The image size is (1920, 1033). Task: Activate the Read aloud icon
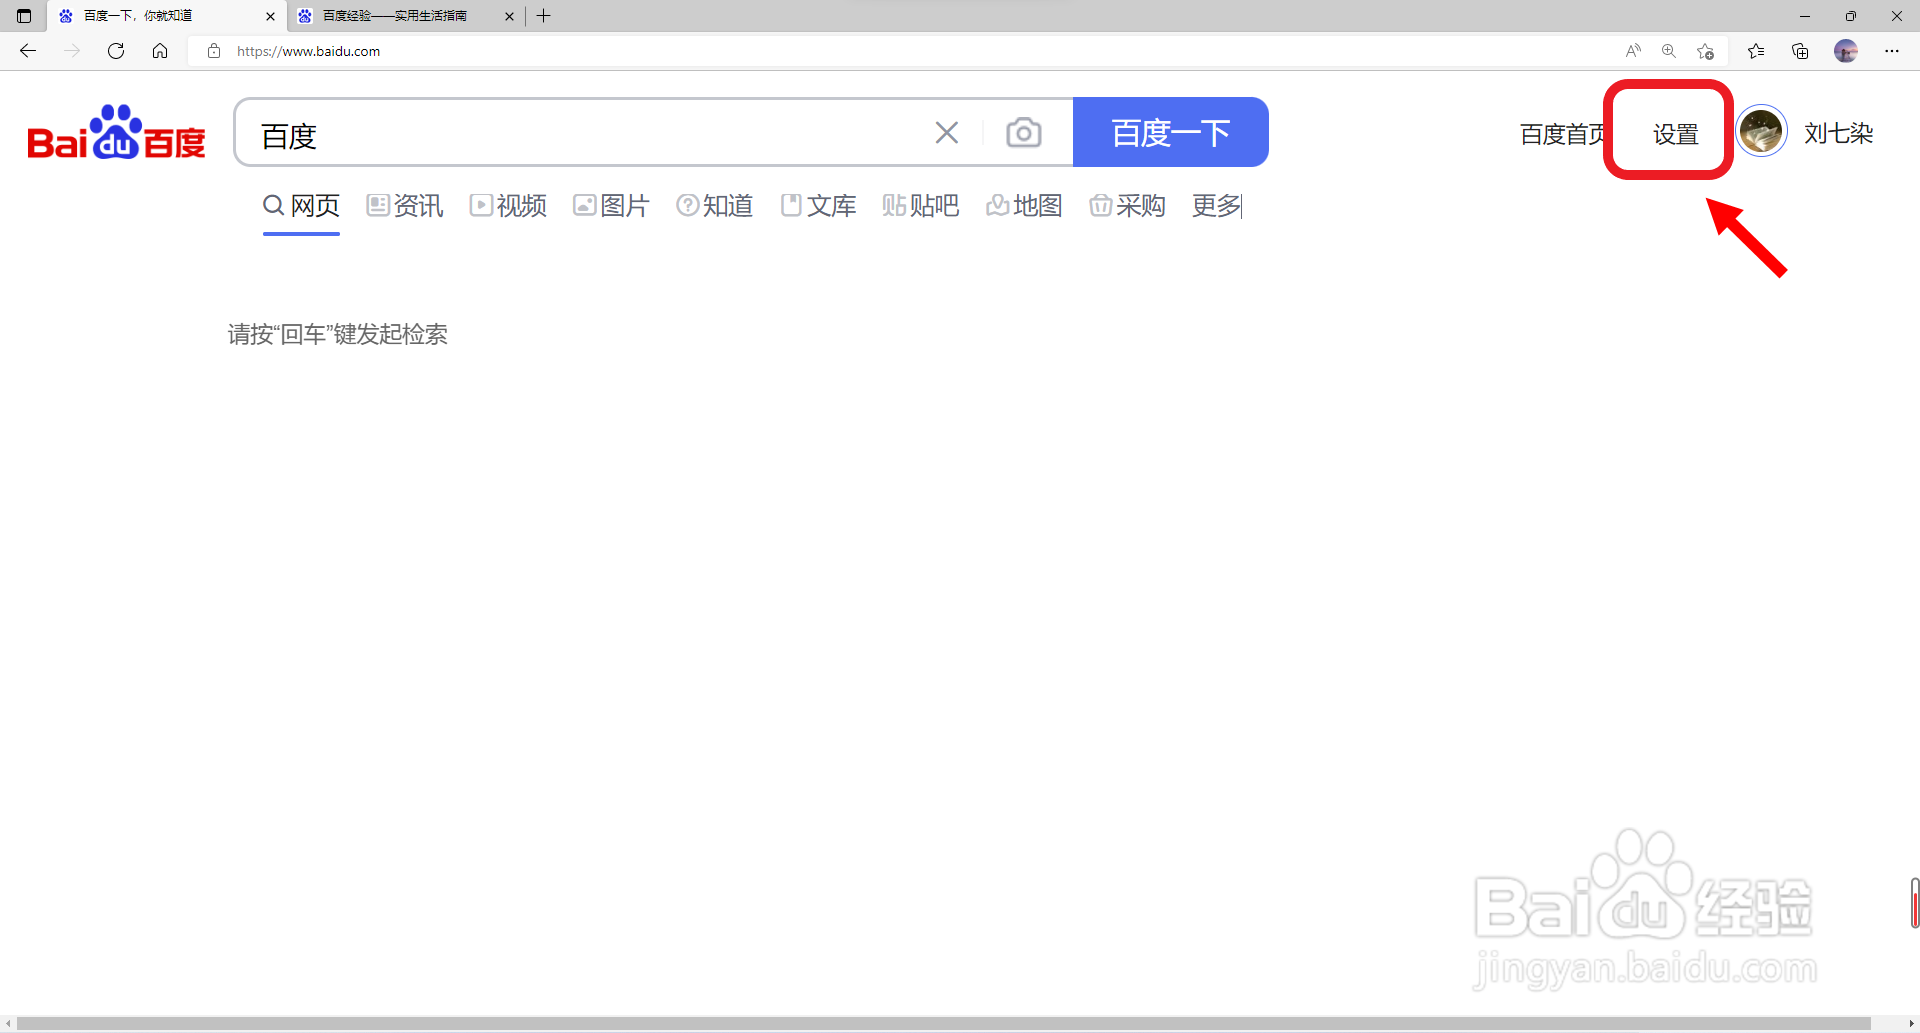[1633, 51]
